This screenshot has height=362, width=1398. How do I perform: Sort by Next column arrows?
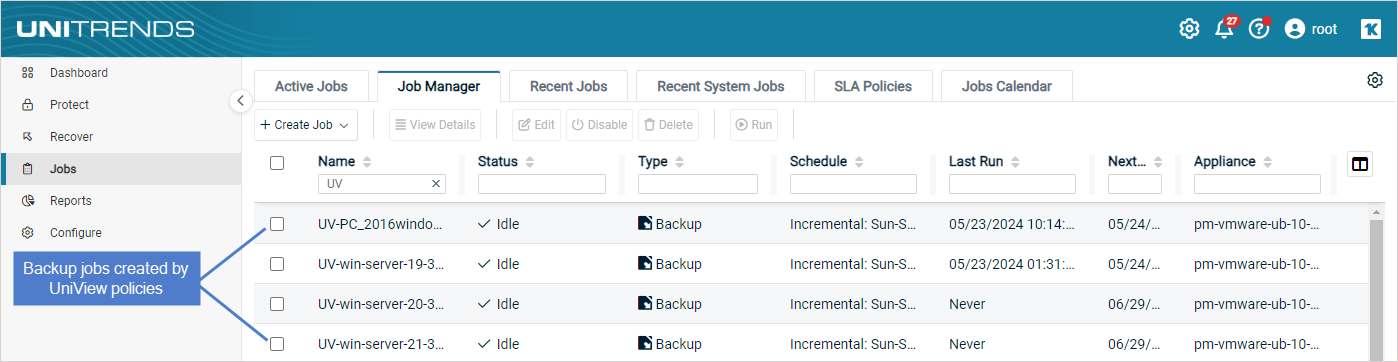click(1158, 161)
